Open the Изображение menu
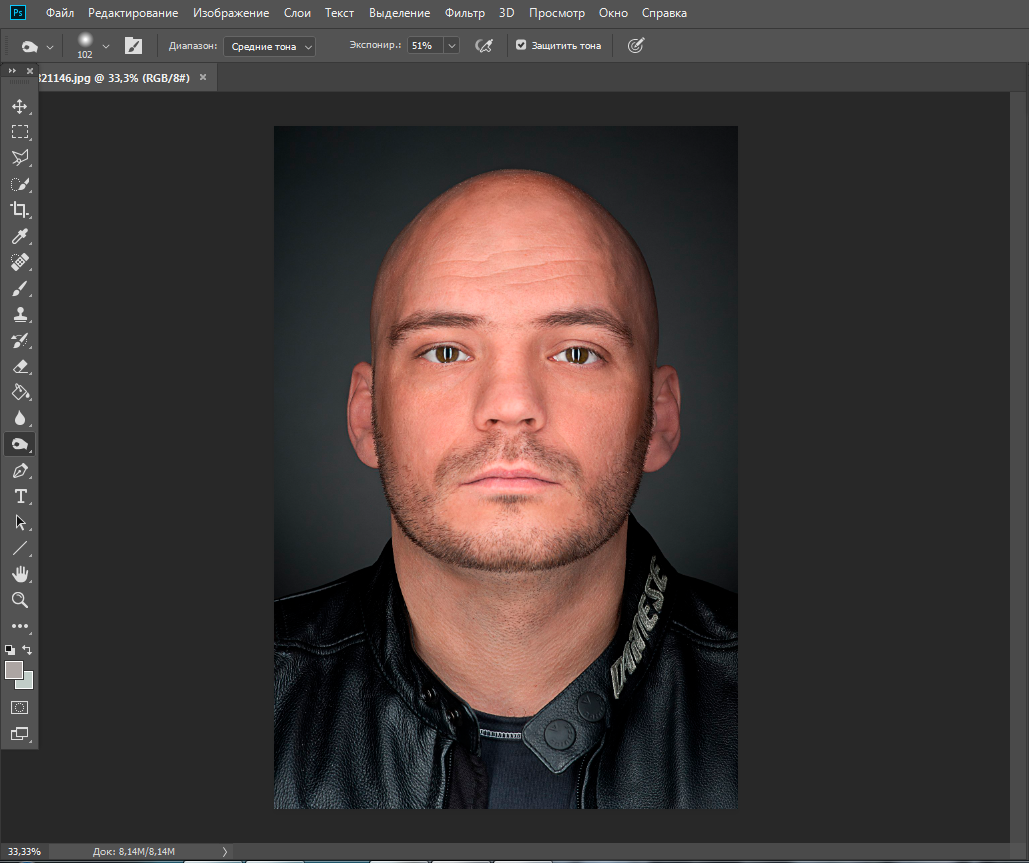The image size is (1029, 863). click(x=231, y=13)
